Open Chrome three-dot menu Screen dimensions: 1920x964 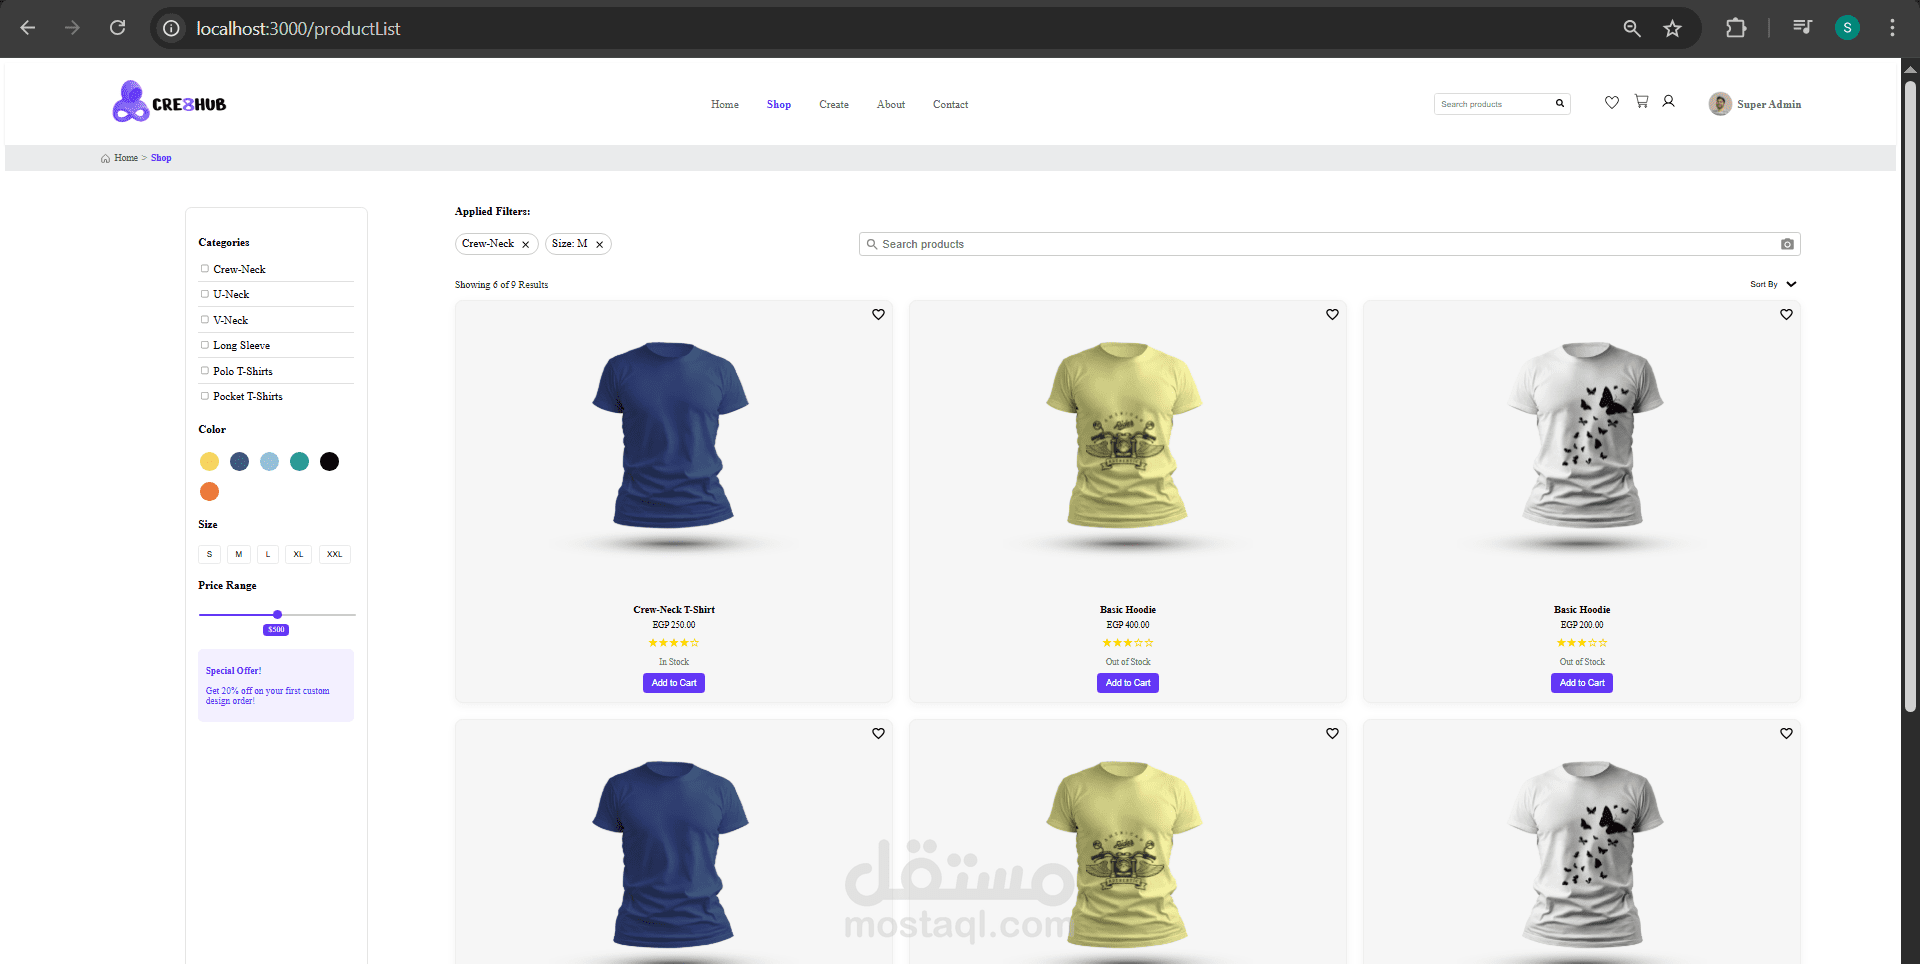[1892, 28]
